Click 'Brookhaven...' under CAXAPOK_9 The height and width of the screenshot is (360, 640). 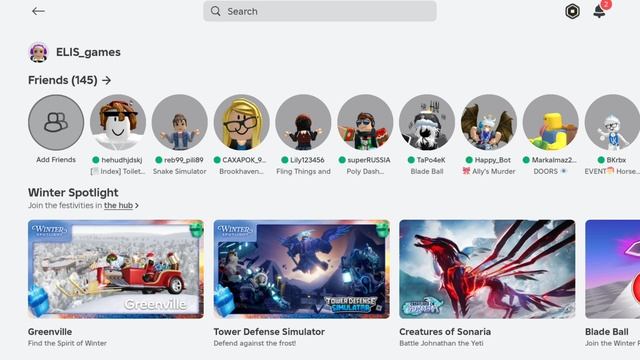(242, 171)
